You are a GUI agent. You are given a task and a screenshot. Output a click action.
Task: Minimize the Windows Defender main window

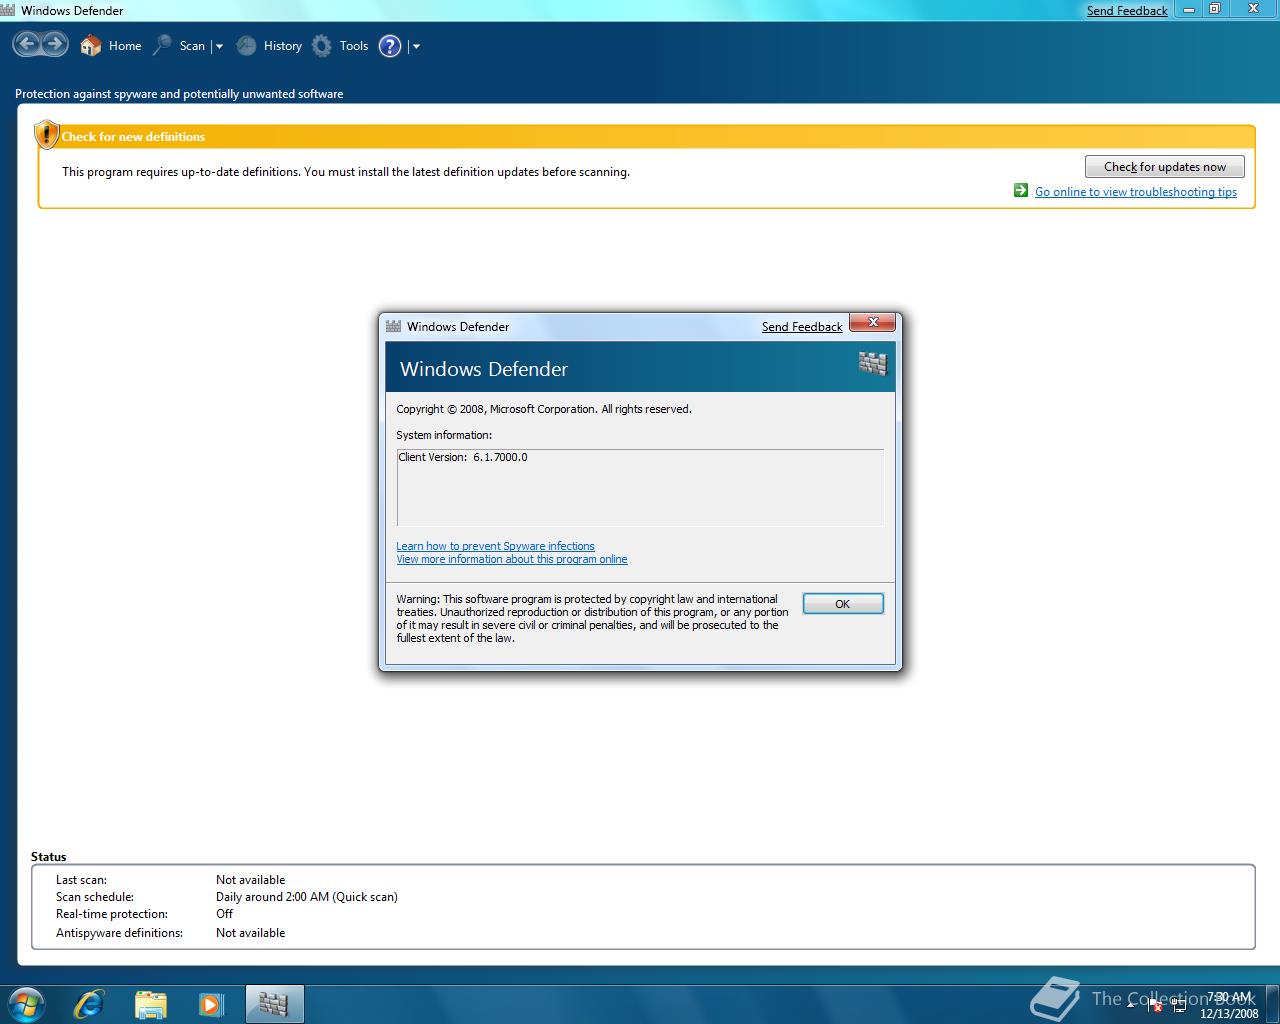point(1189,9)
